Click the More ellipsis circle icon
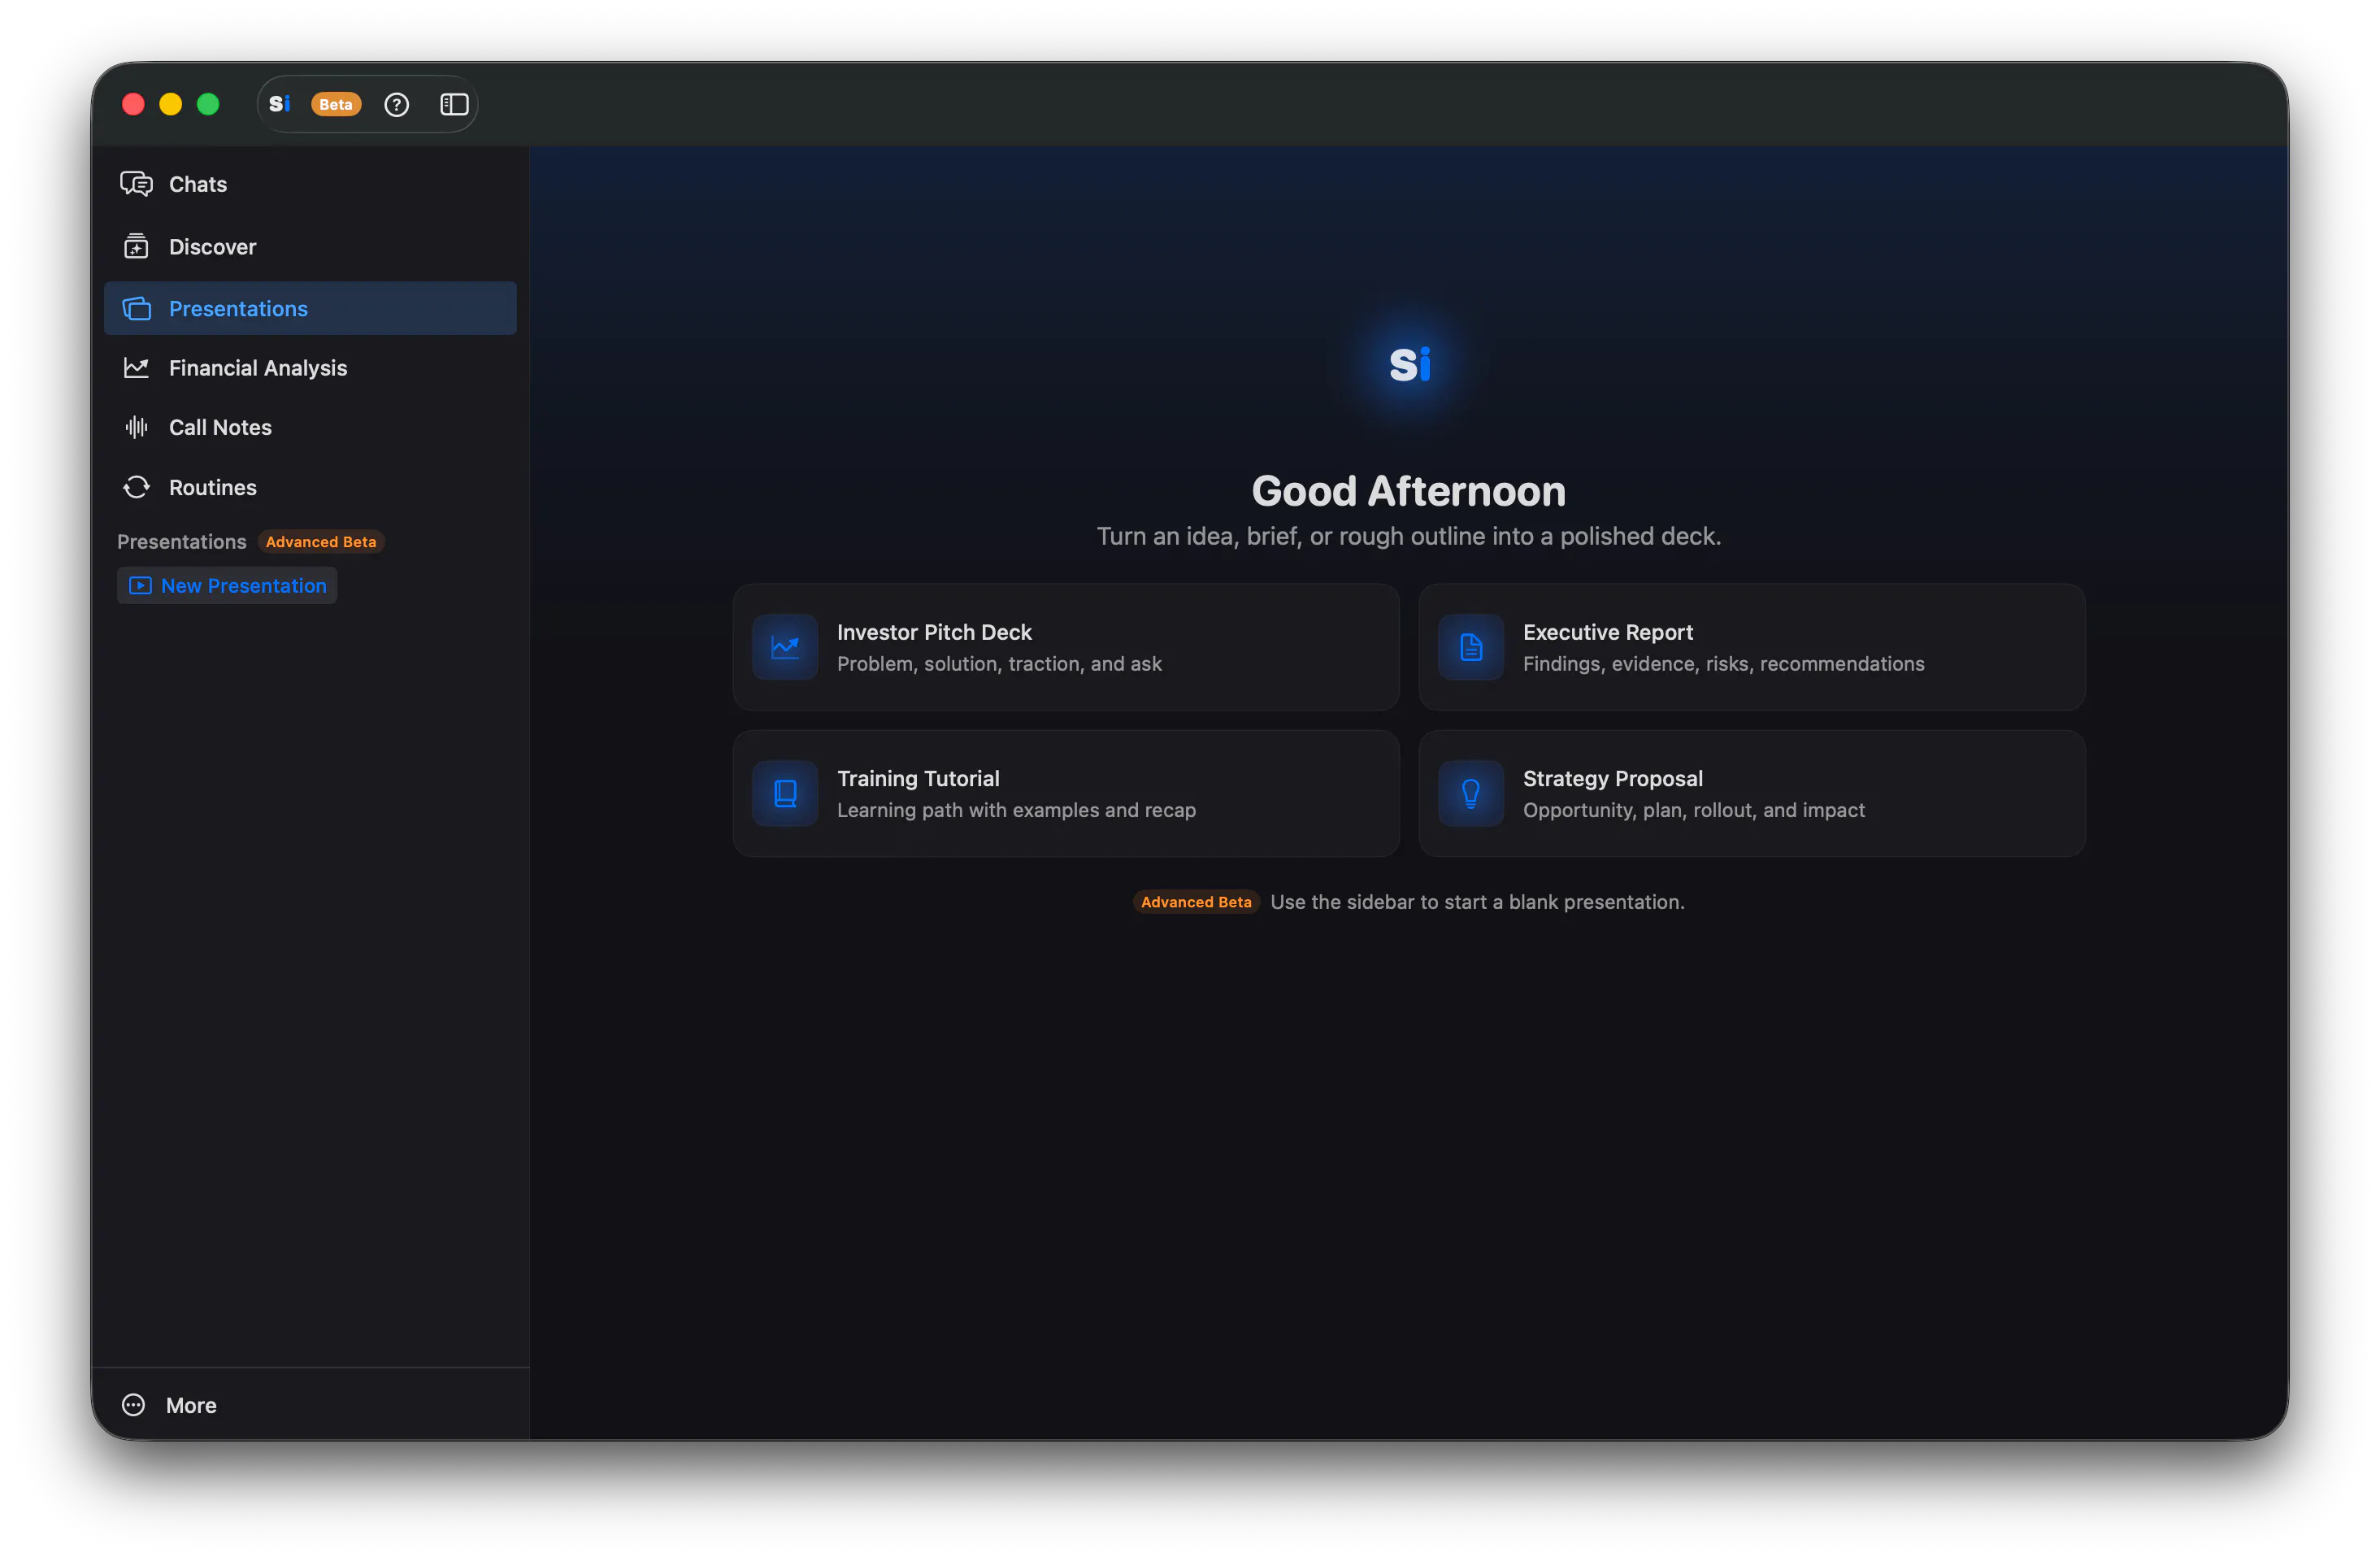Image resolution: width=2380 pixels, height=1561 pixels. pyautogui.click(x=133, y=1405)
